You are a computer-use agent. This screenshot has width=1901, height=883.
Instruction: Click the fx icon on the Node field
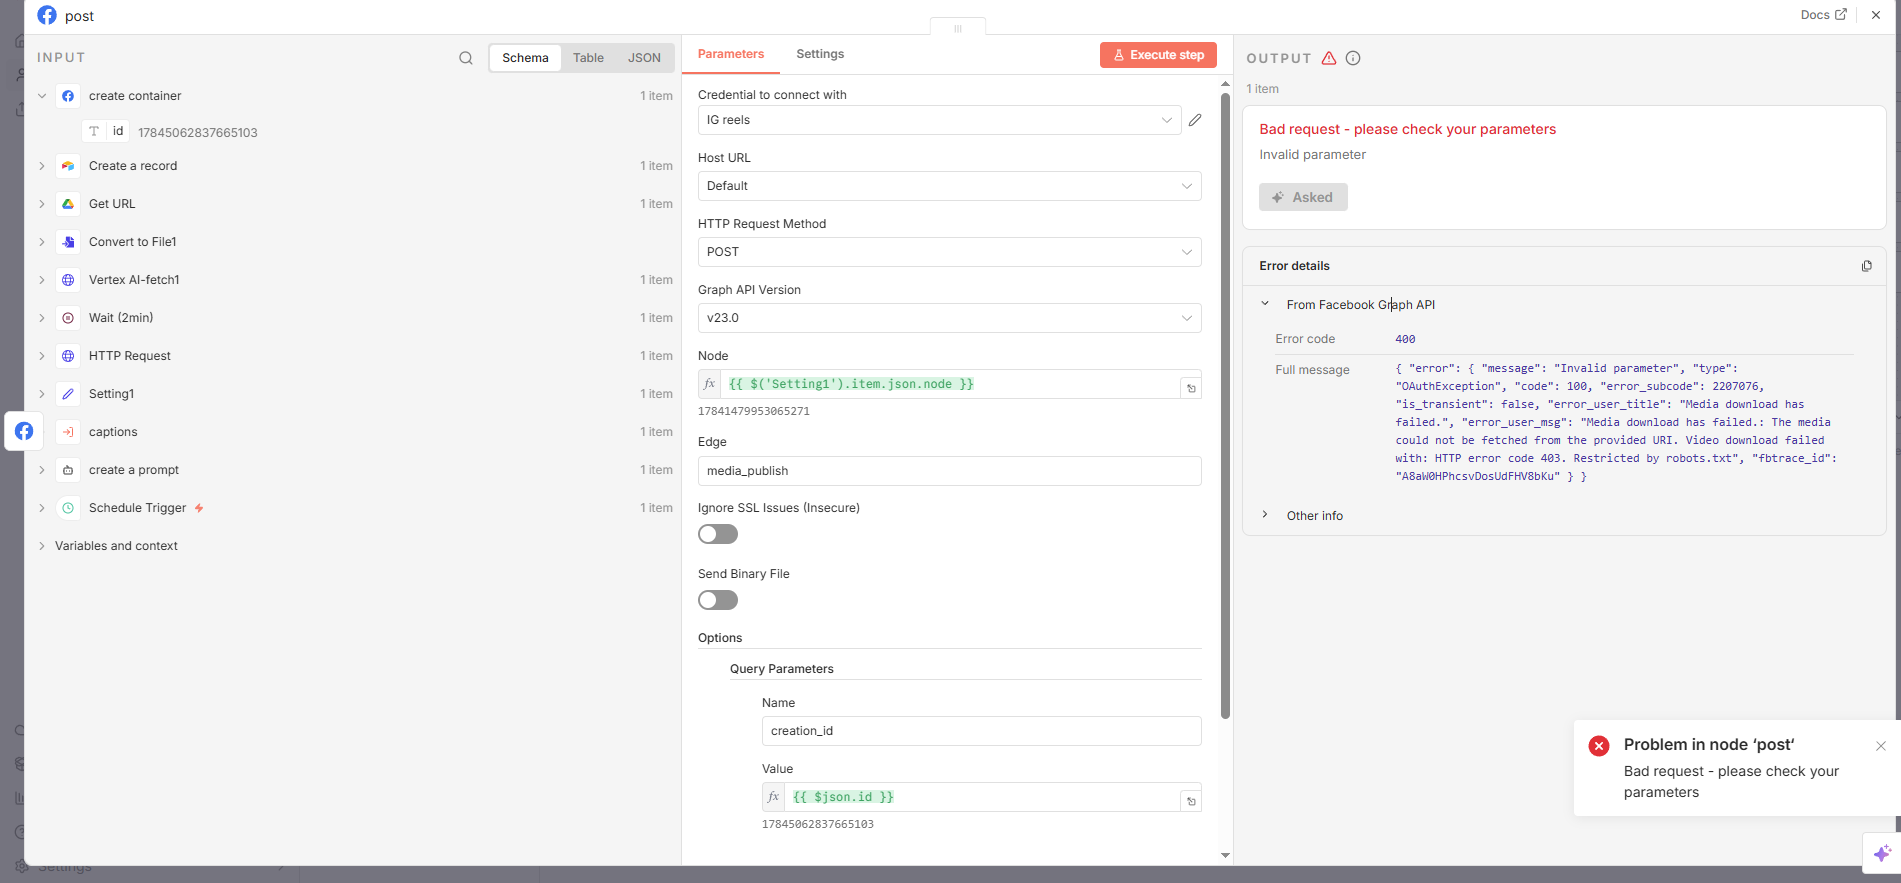click(710, 384)
